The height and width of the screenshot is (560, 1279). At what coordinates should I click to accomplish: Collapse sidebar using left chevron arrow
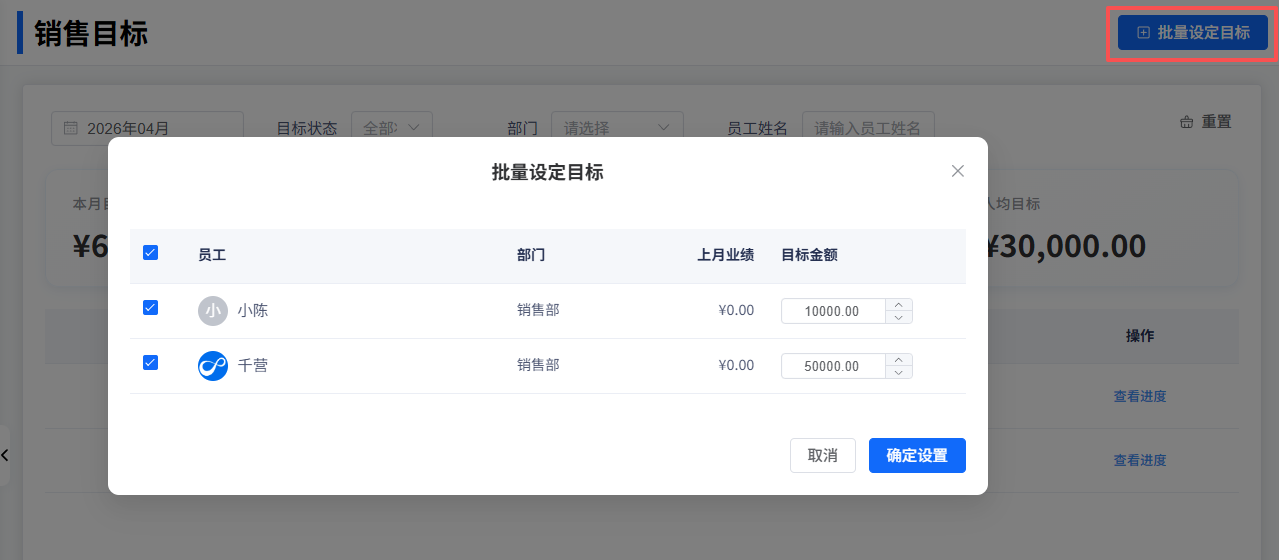5,455
